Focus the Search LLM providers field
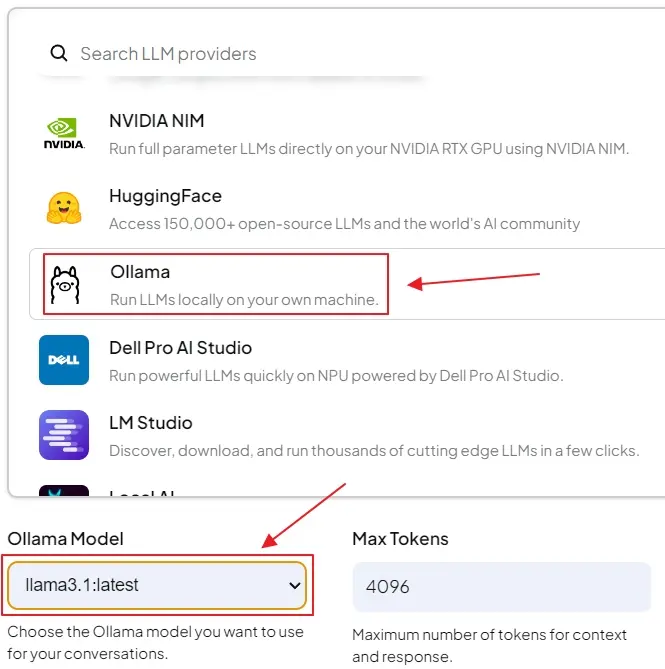The height and width of the screenshot is (669, 665). pos(232,54)
